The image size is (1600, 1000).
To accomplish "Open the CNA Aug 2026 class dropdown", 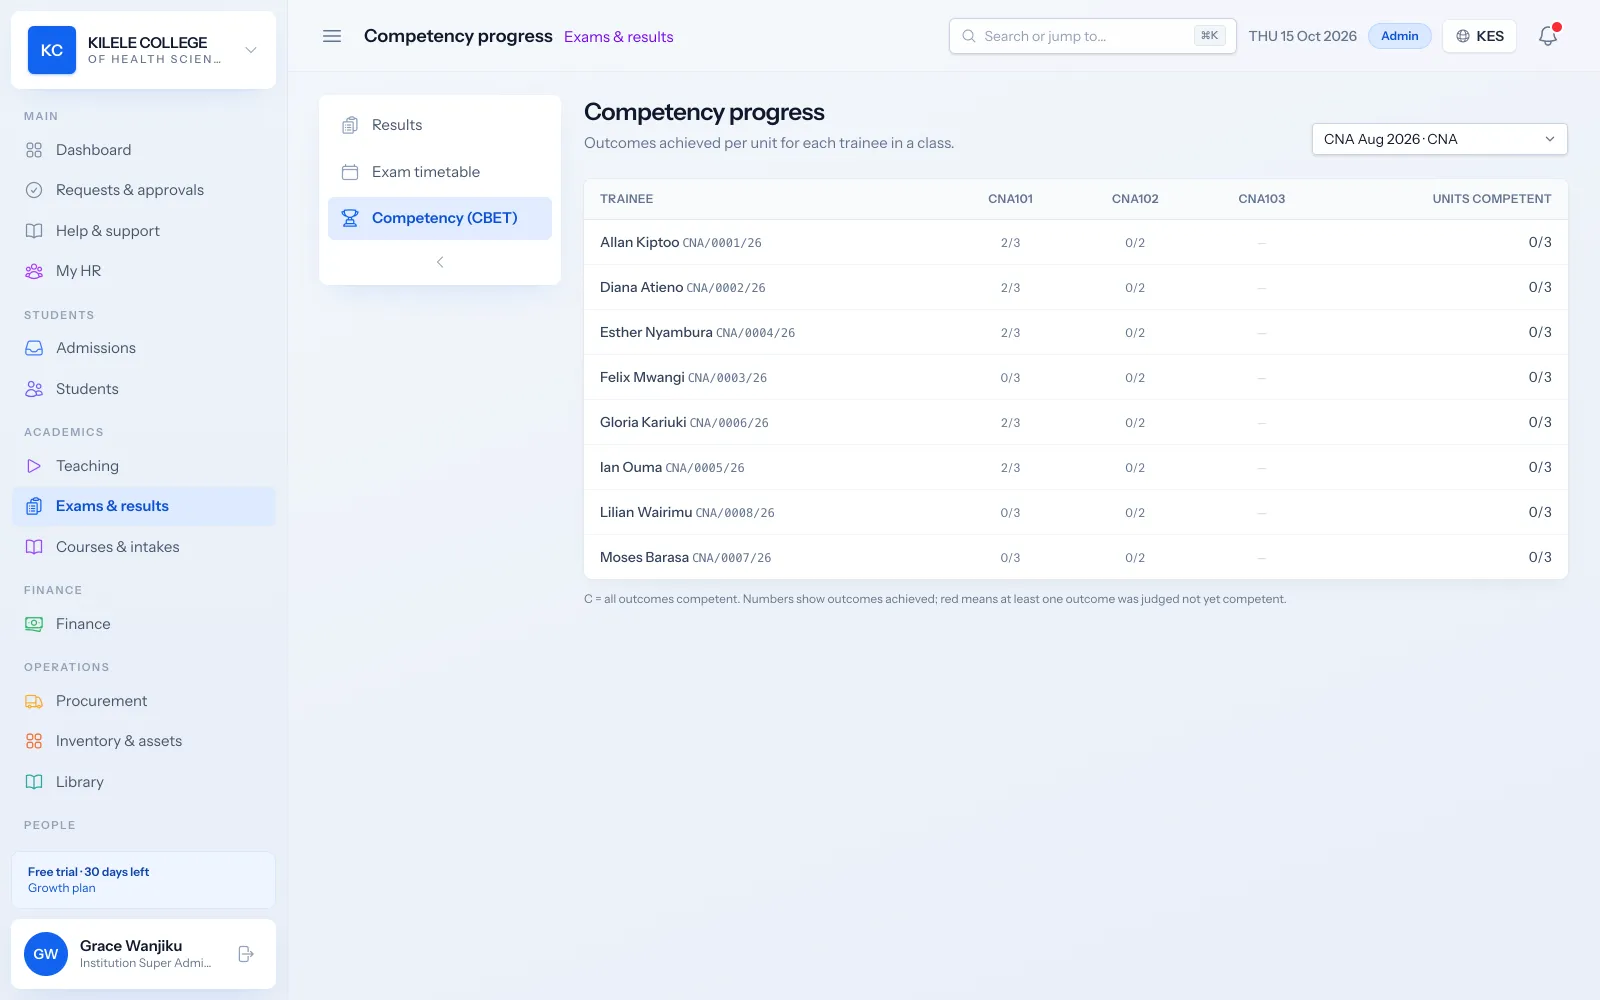I will click(1439, 139).
